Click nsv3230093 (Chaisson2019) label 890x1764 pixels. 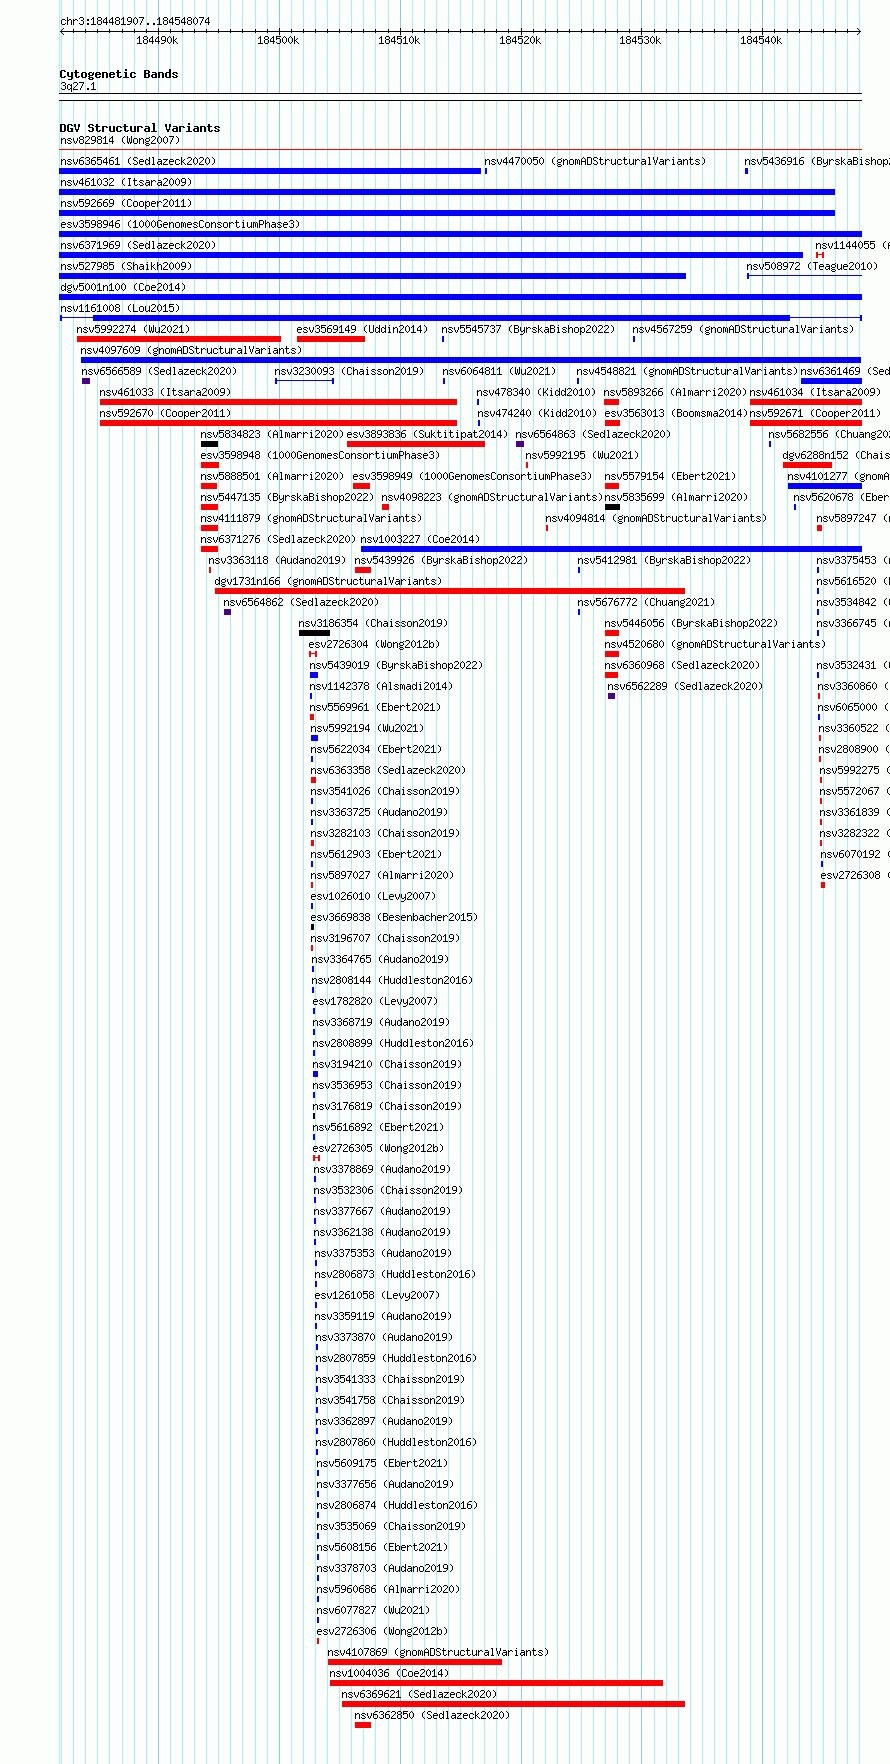point(349,371)
